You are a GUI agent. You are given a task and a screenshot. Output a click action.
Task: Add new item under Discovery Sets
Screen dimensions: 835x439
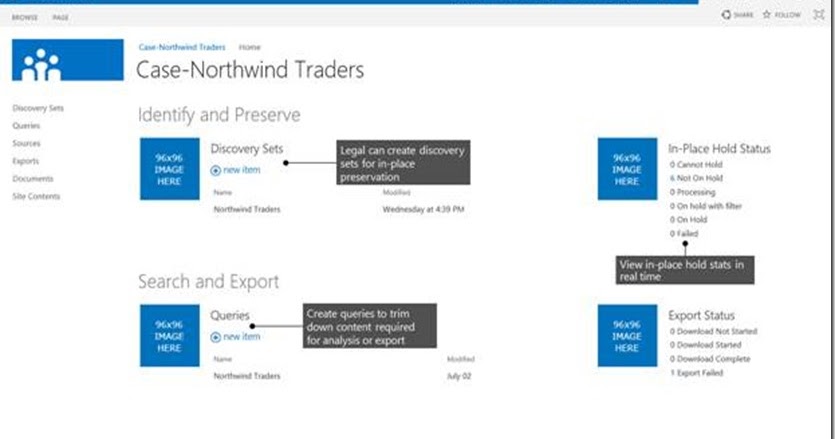coord(241,170)
